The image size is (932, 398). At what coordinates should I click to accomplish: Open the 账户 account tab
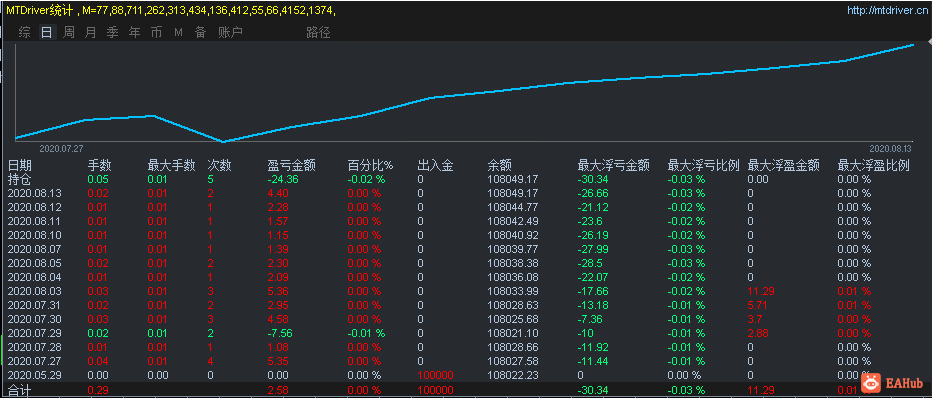(x=230, y=32)
